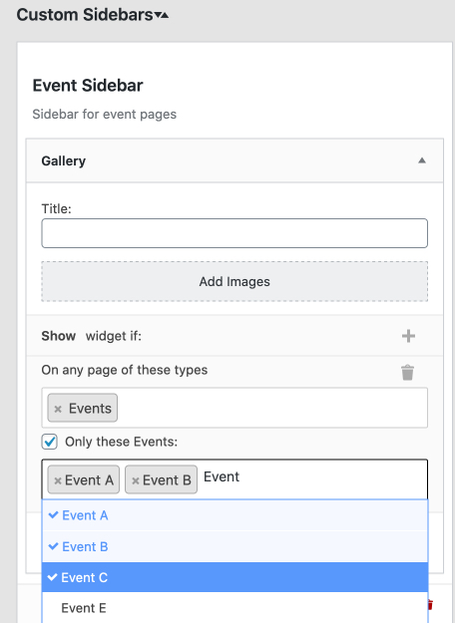Click the Event Sidebar heading
The image size is (455, 623).
tap(88, 85)
